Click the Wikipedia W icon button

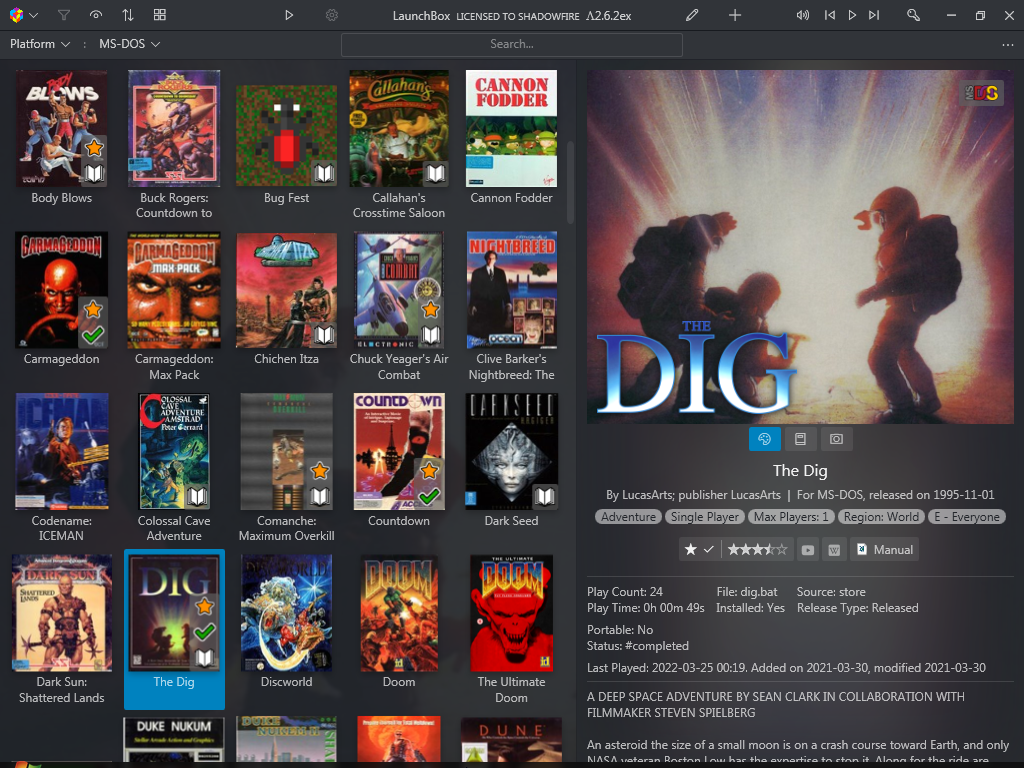click(834, 550)
